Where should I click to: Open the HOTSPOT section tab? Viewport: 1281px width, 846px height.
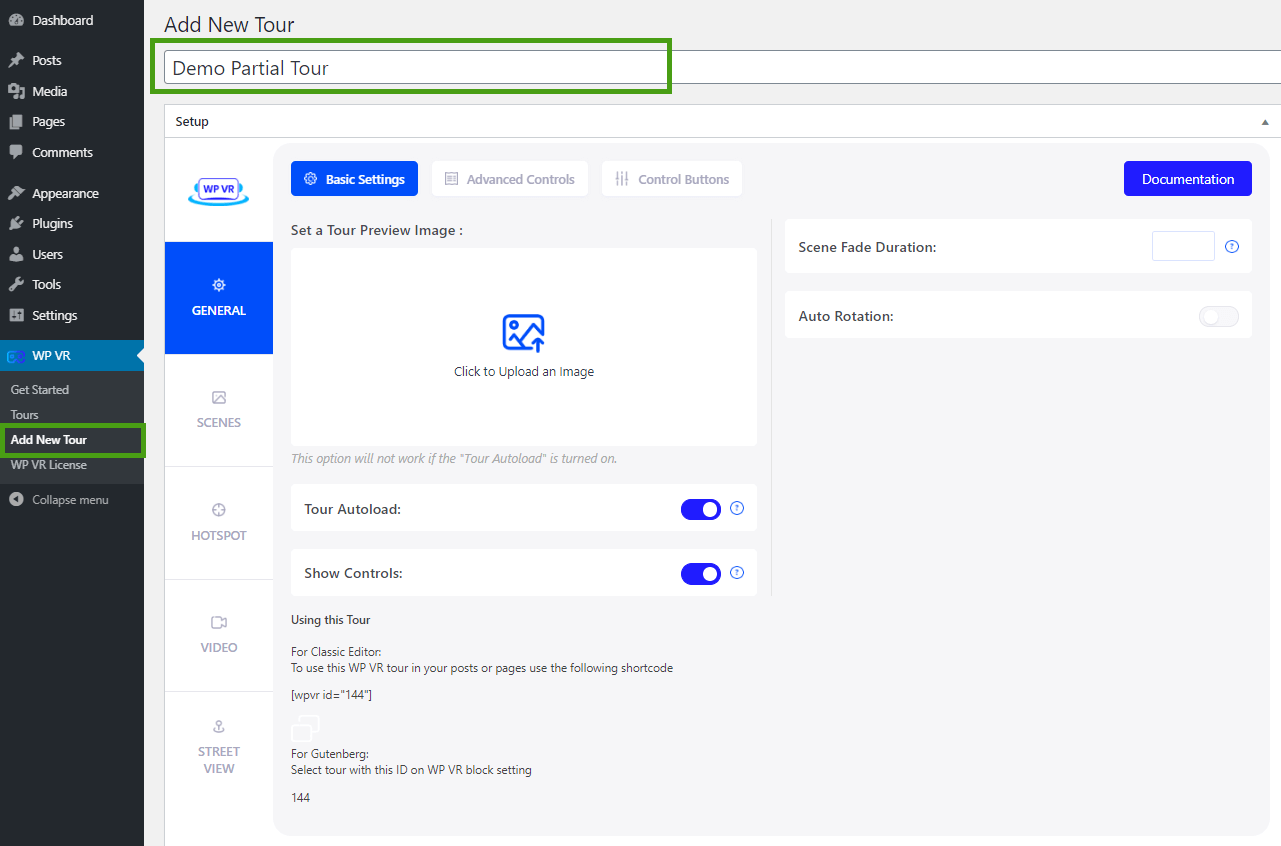pyautogui.click(x=219, y=523)
